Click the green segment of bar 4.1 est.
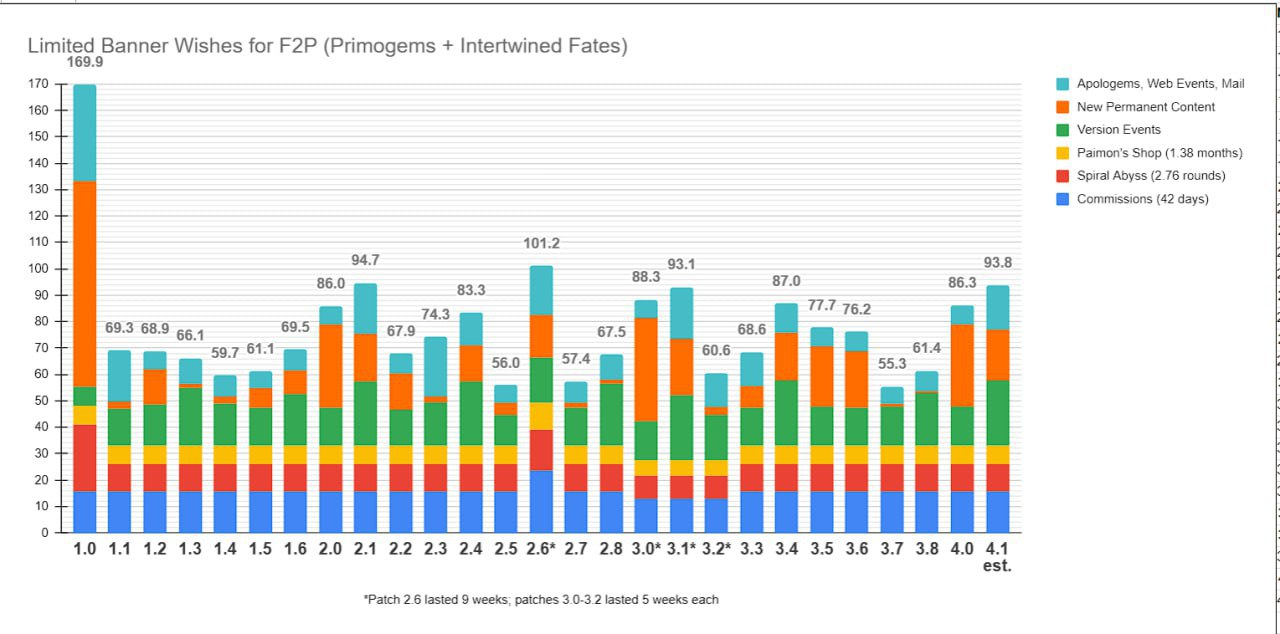The image size is (1280, 634). (997, 413)
